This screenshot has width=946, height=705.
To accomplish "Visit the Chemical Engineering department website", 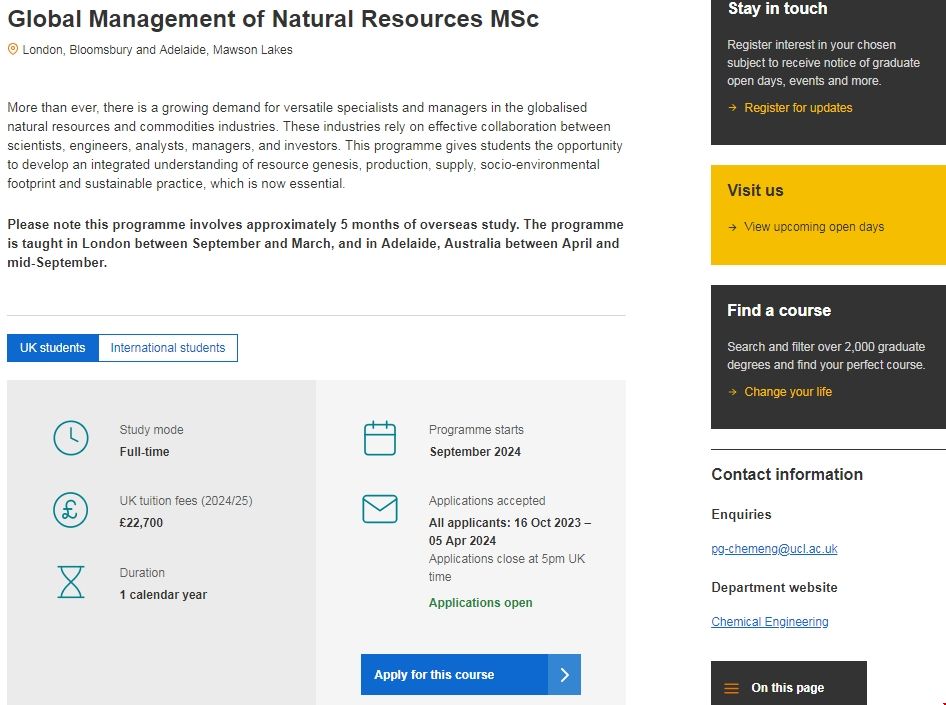I will [770, 622].
